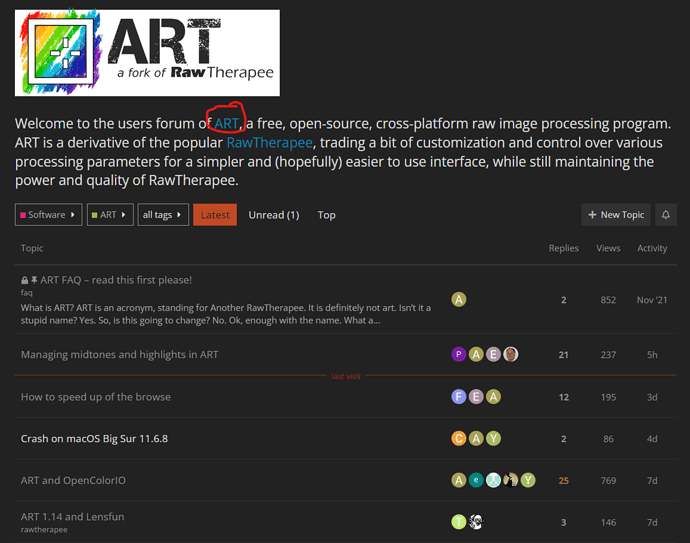Click the notification bell icon
The width and height of the screenshot is (690, 543).
click(666, 215)
